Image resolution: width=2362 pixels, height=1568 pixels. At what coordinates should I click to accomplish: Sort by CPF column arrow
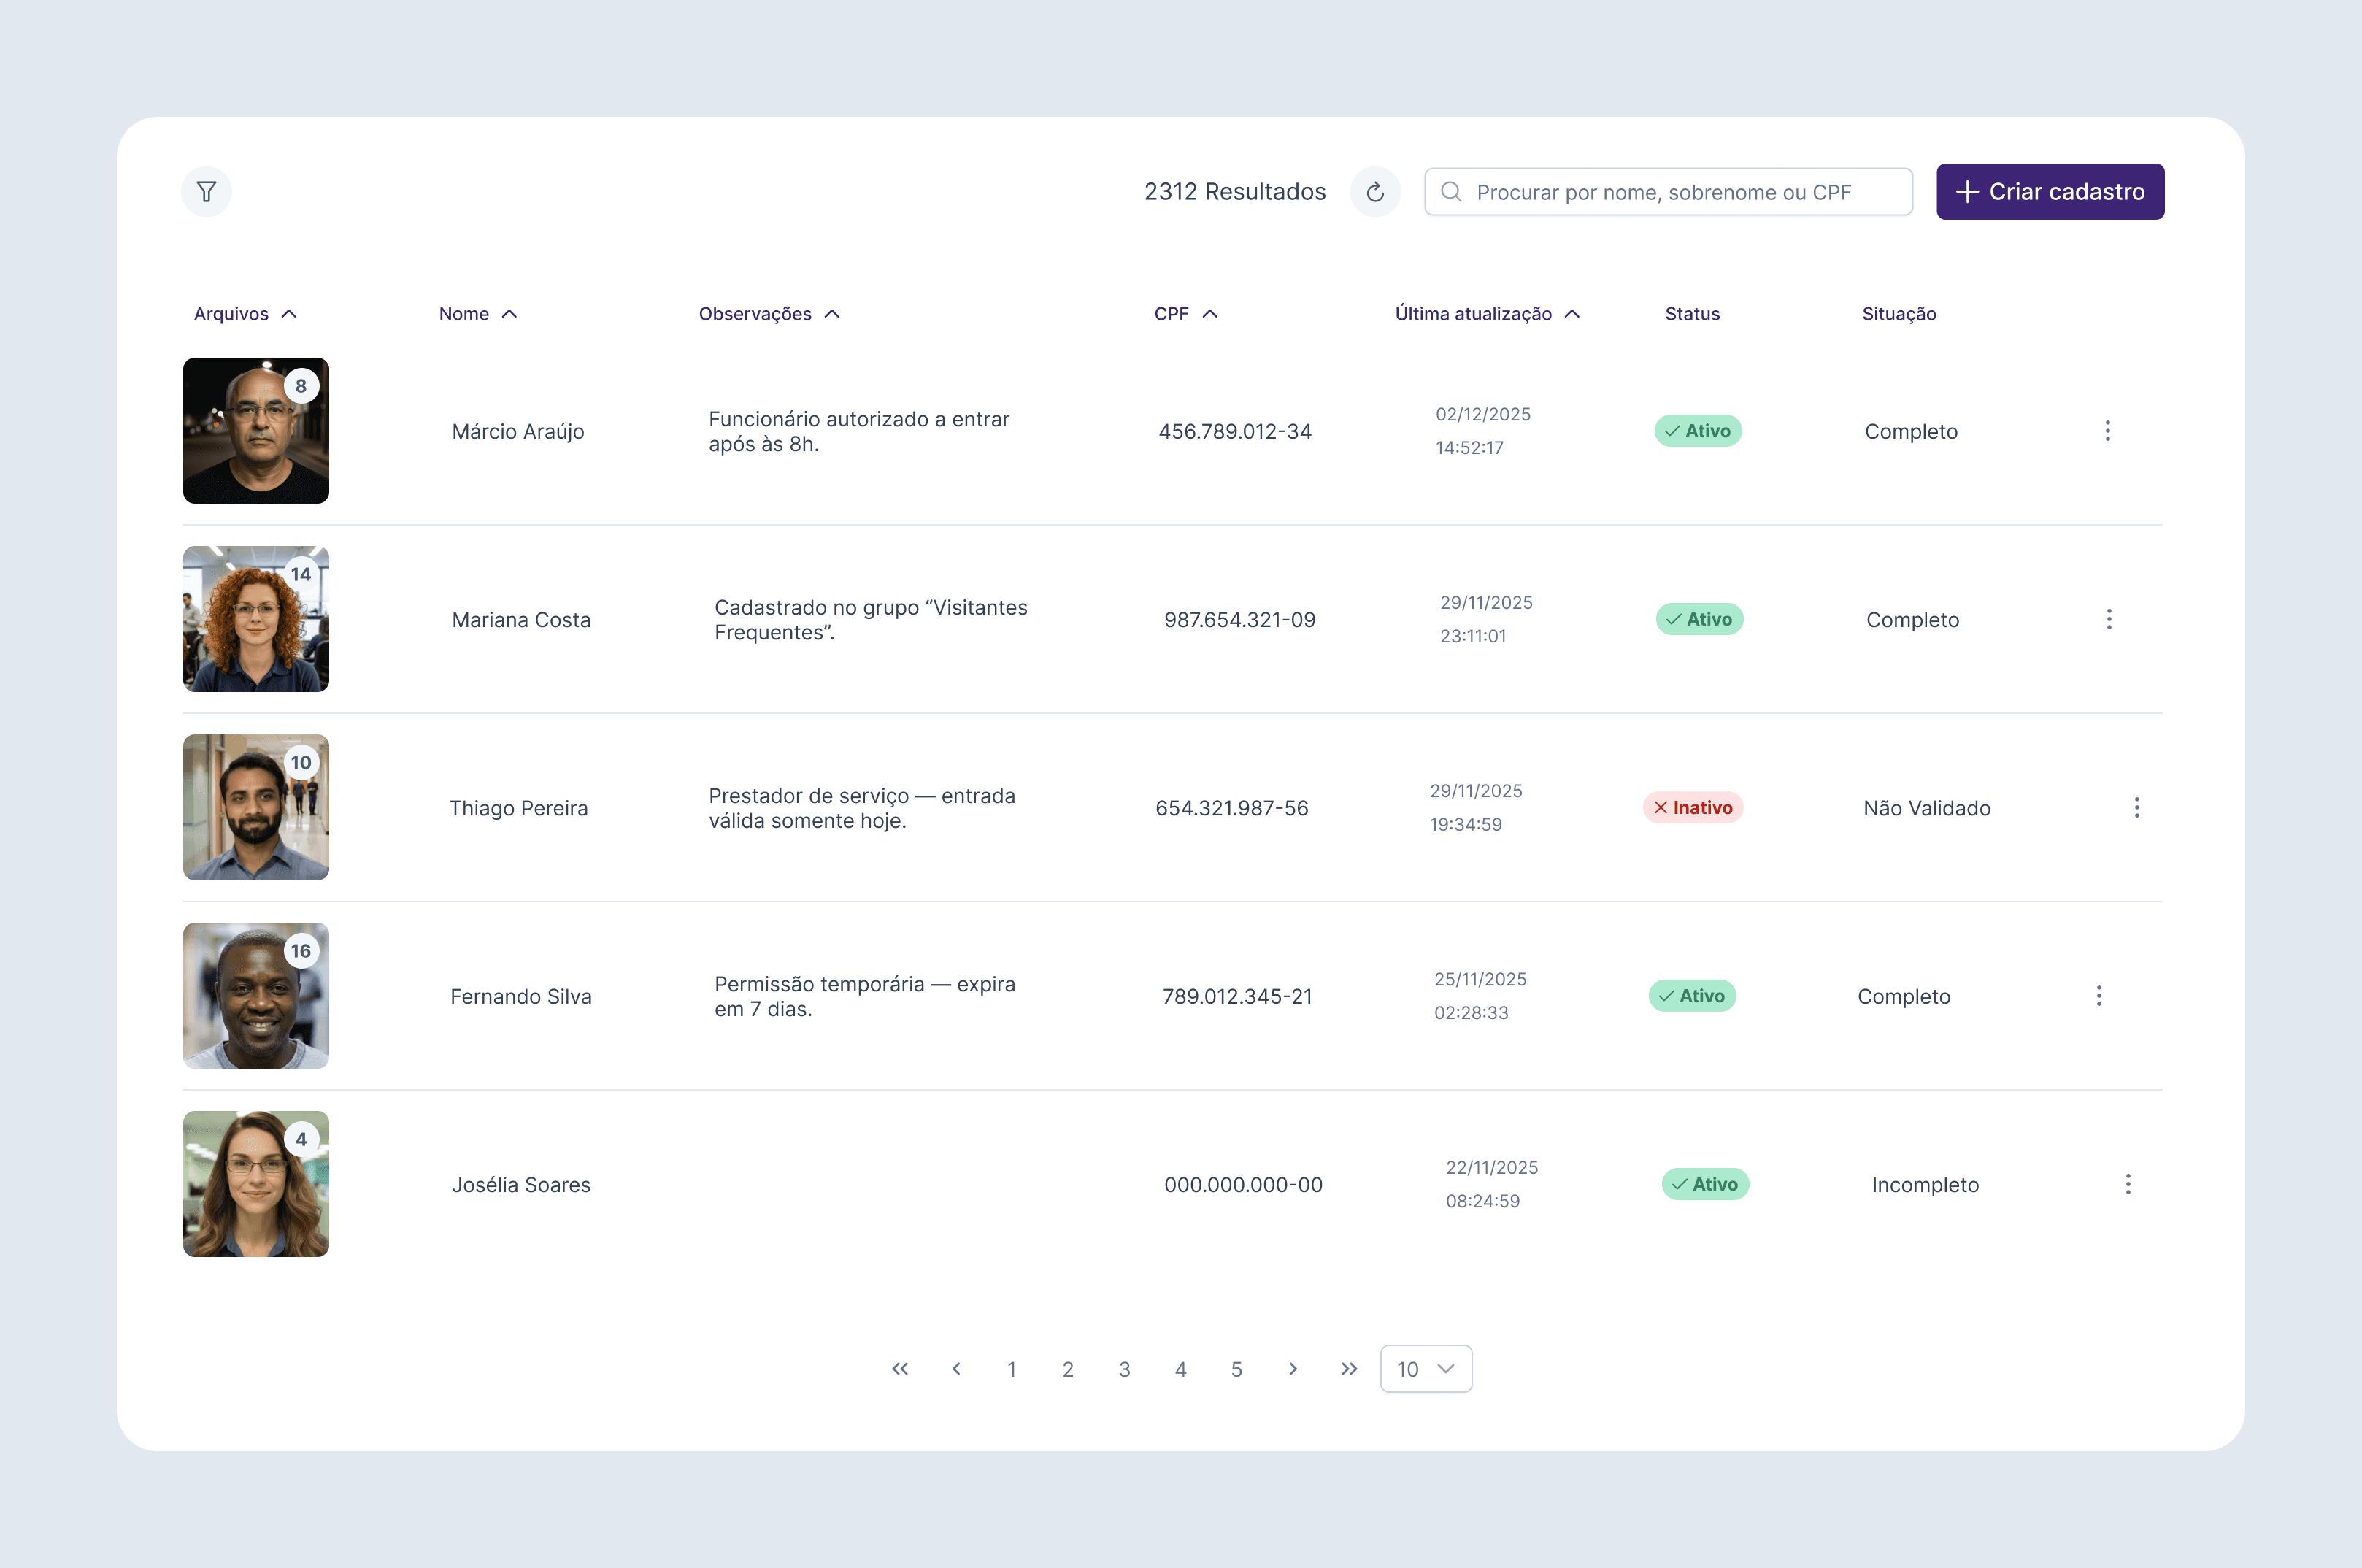(1210, 314)
